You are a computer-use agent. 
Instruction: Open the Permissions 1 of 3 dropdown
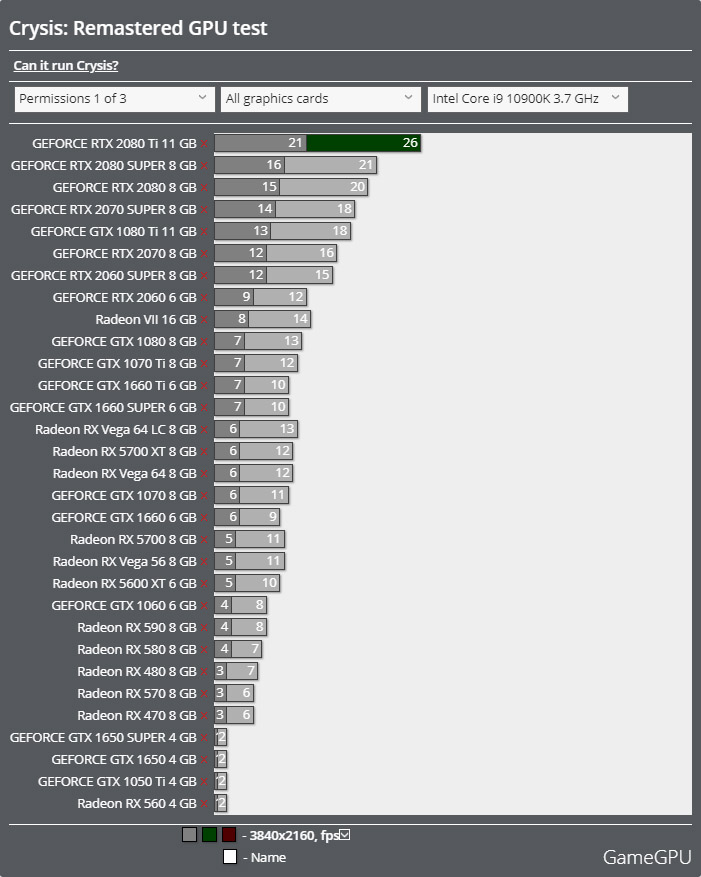[115, 99]
